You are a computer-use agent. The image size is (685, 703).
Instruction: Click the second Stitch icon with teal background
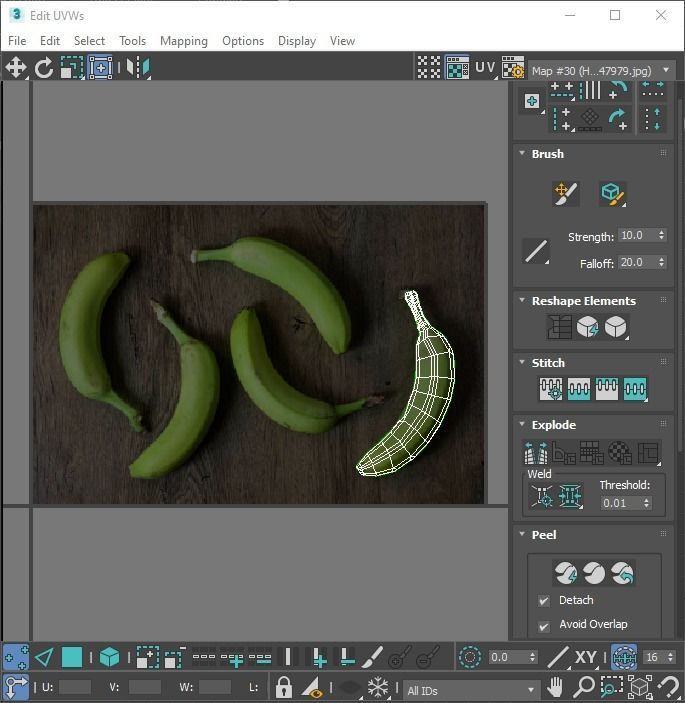(579, 389)
